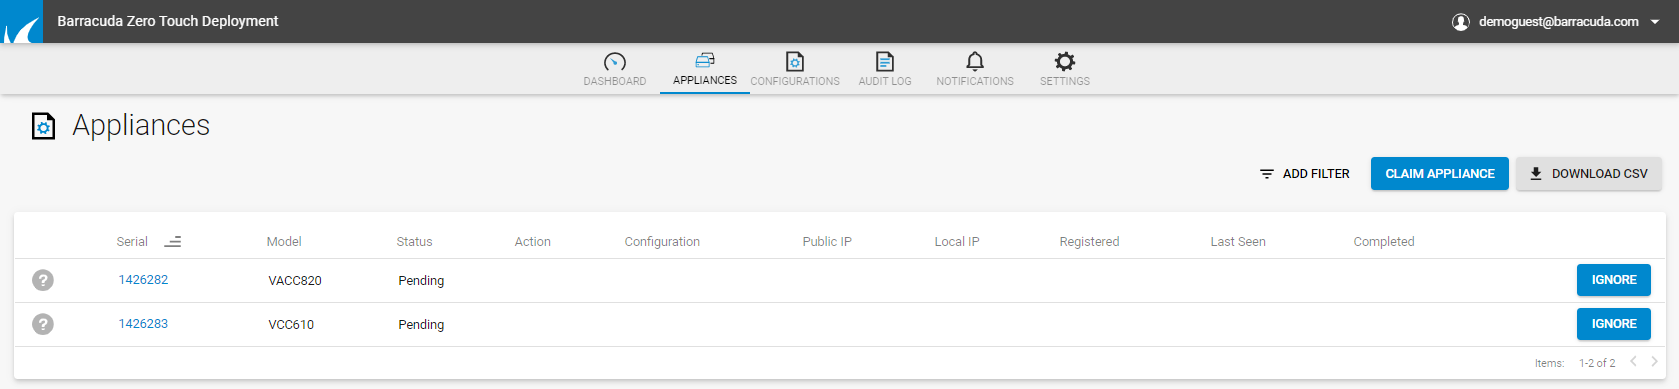
Task: Go to previous page of items
Action: [1633, 362]
